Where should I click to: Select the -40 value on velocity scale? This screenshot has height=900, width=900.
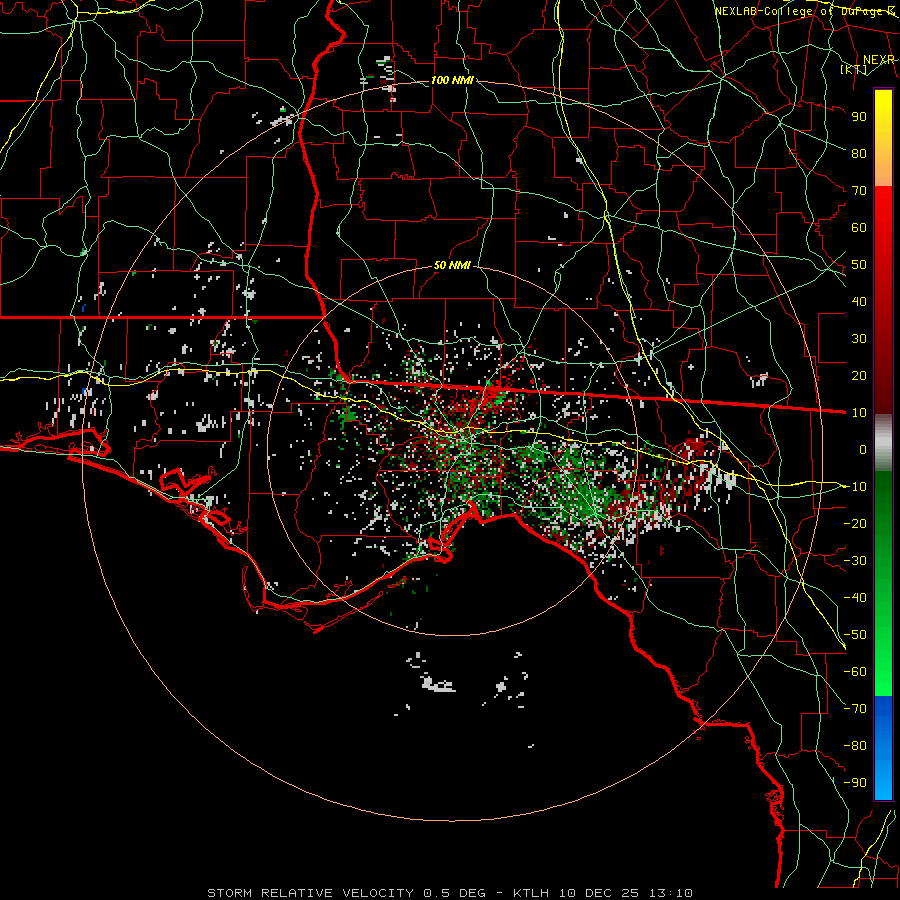[x=855, y=598]
